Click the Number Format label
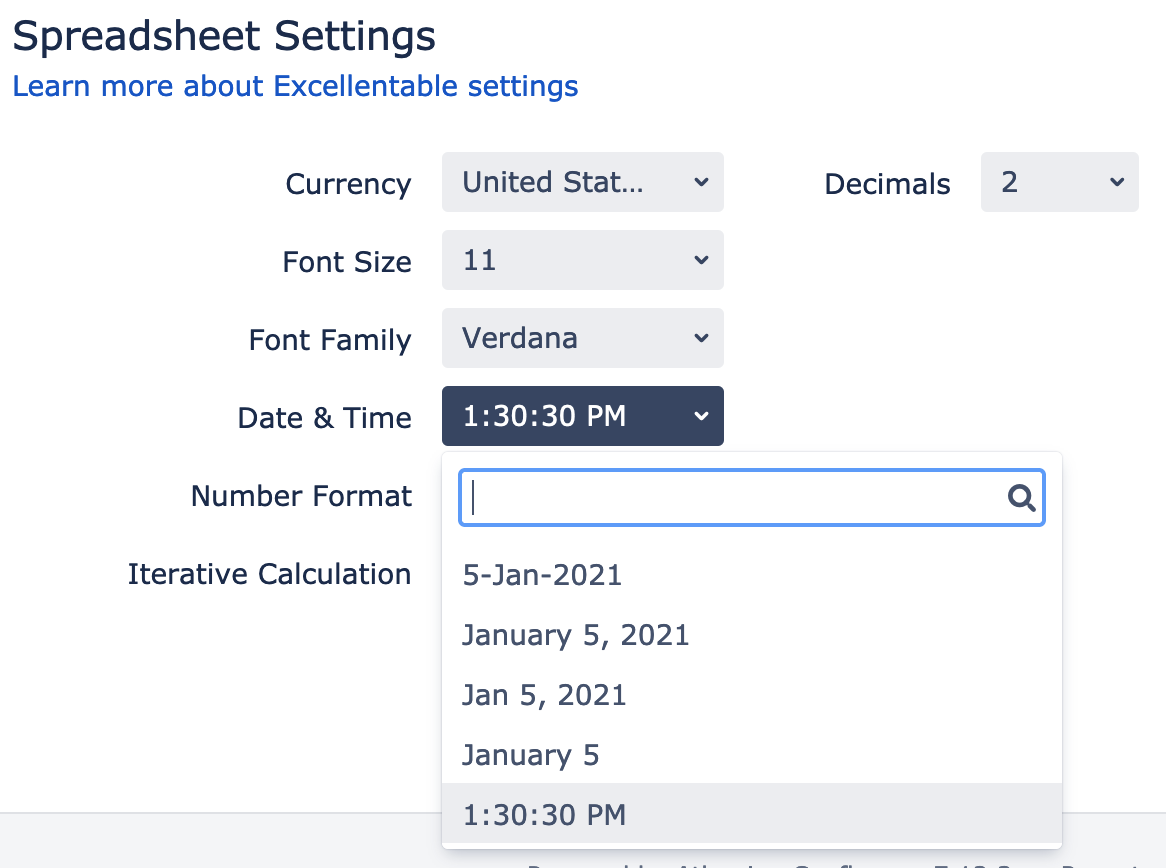 301,496
